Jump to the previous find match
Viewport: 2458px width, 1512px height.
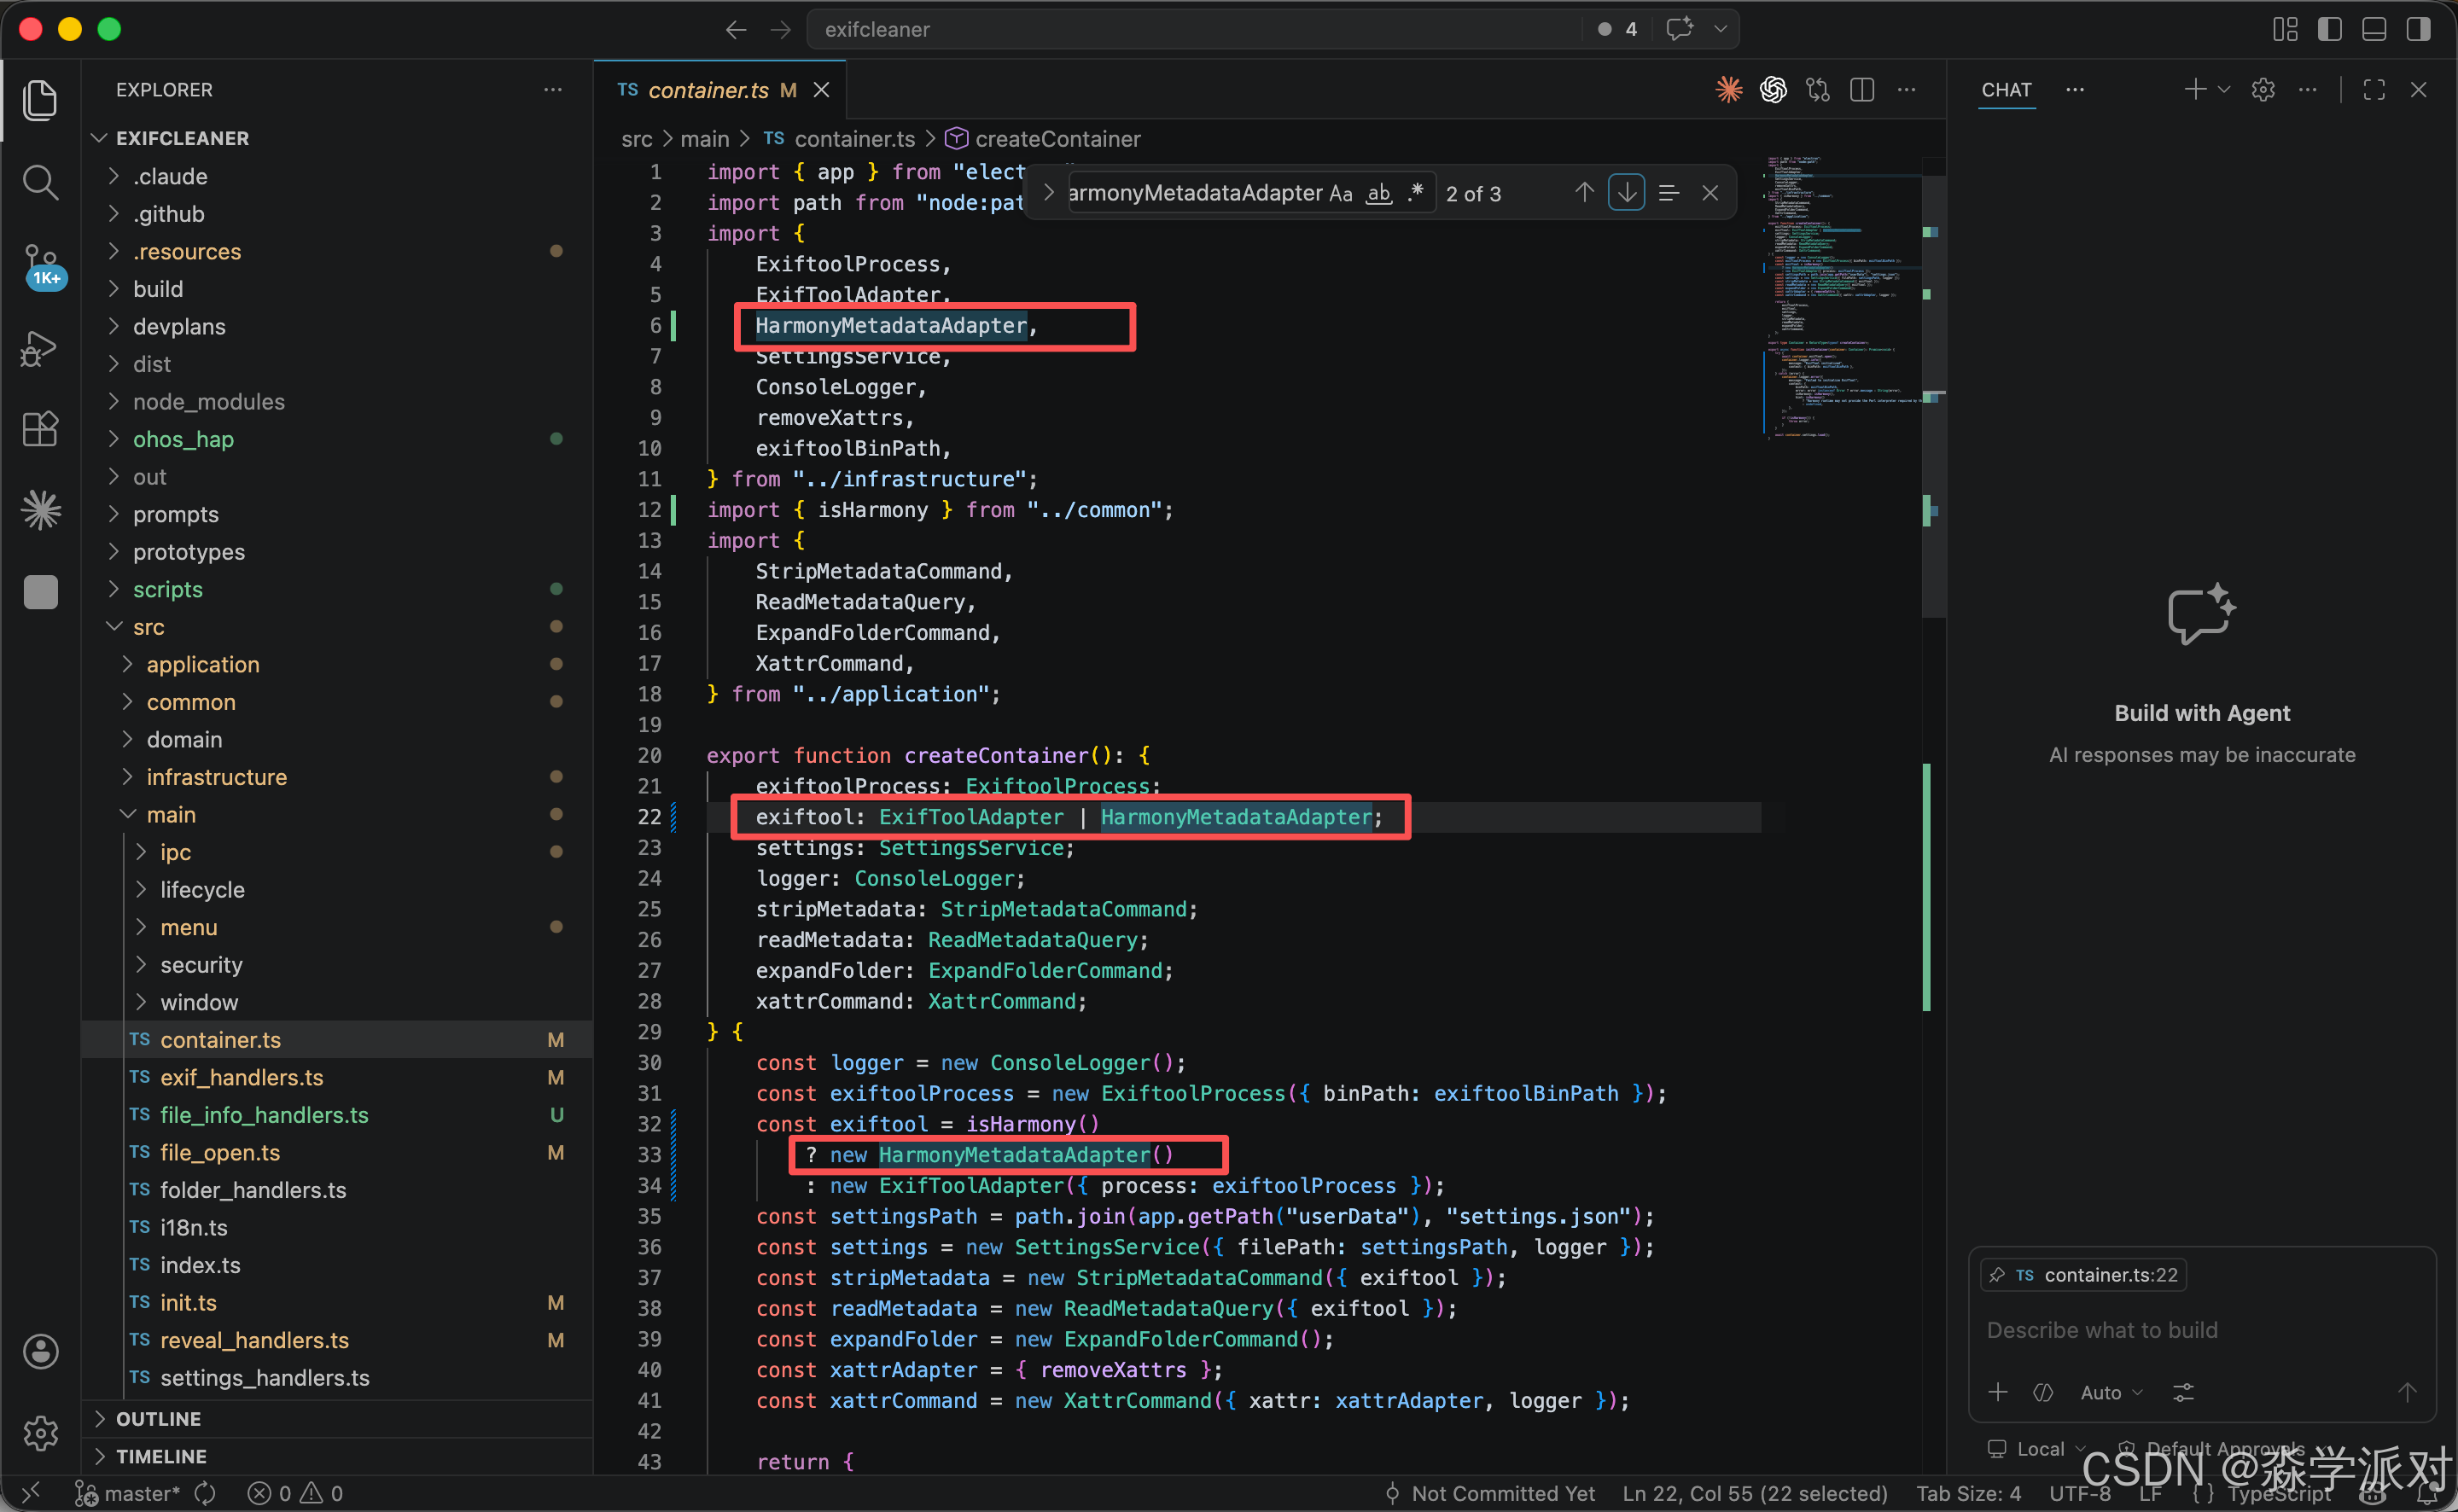[x=1584, y=193]
